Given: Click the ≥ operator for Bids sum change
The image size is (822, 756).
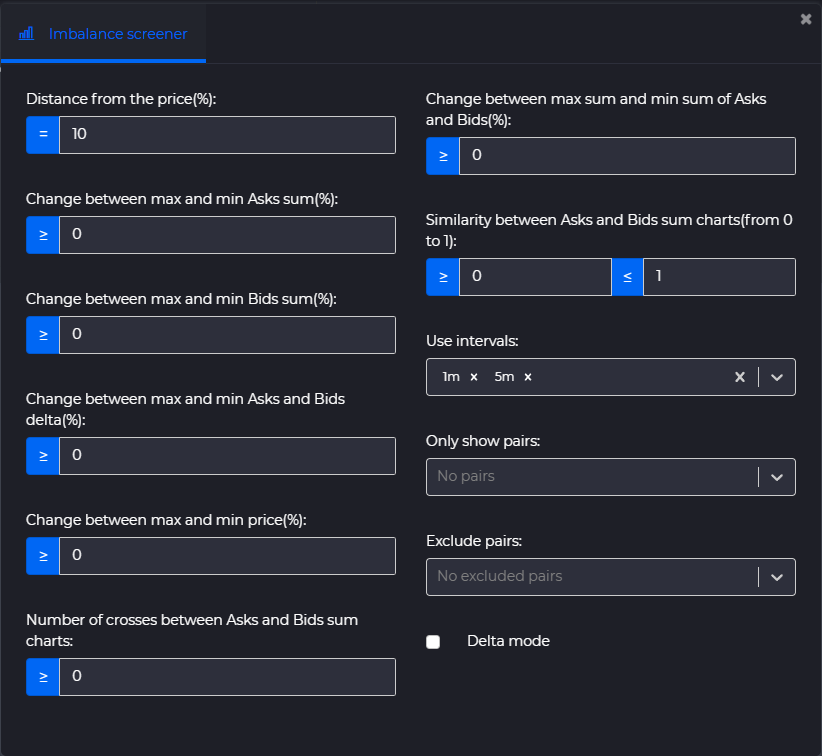Looking at the screenshot, I should click(43, 335).
